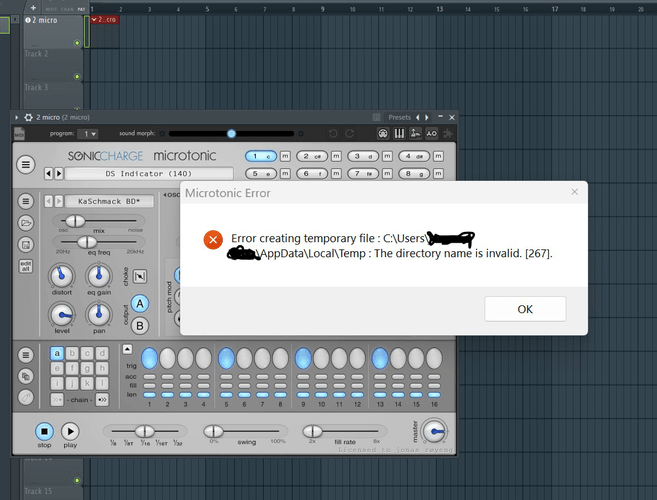The height and width of the screenshot is (500, 657).
Task: Select drum channel 3
Action: click(363, 156)
